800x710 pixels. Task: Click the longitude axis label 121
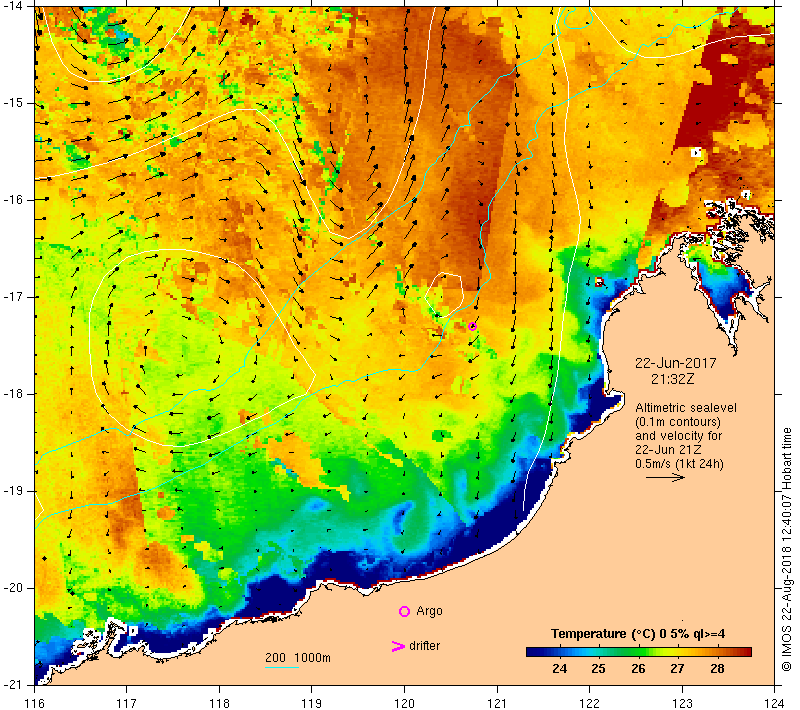(497, 703)
